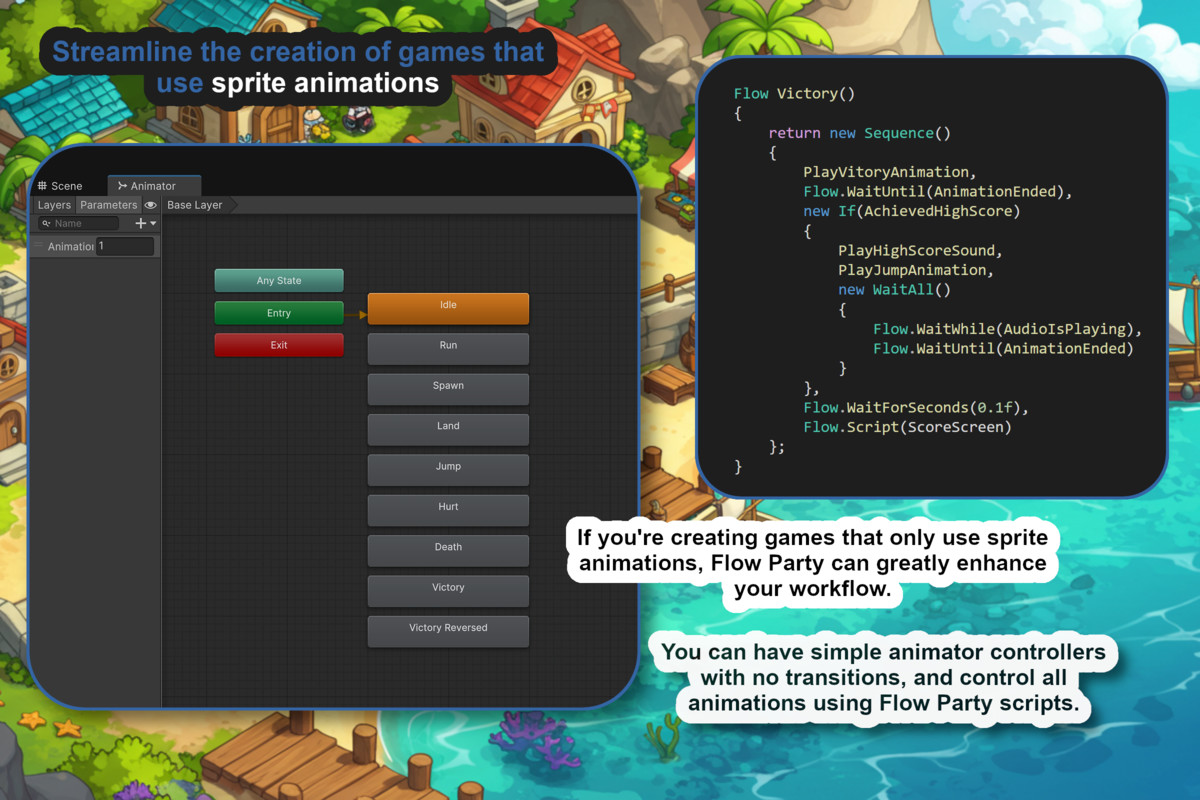Switch to the Scene tab

(60, 186)
